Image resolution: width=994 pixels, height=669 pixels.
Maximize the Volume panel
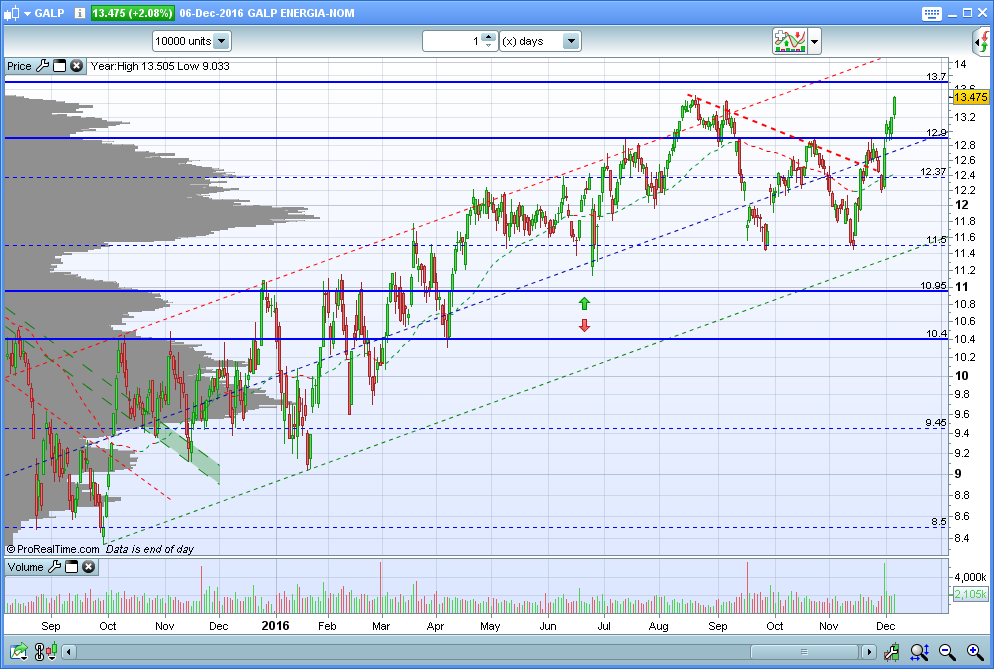72,566
